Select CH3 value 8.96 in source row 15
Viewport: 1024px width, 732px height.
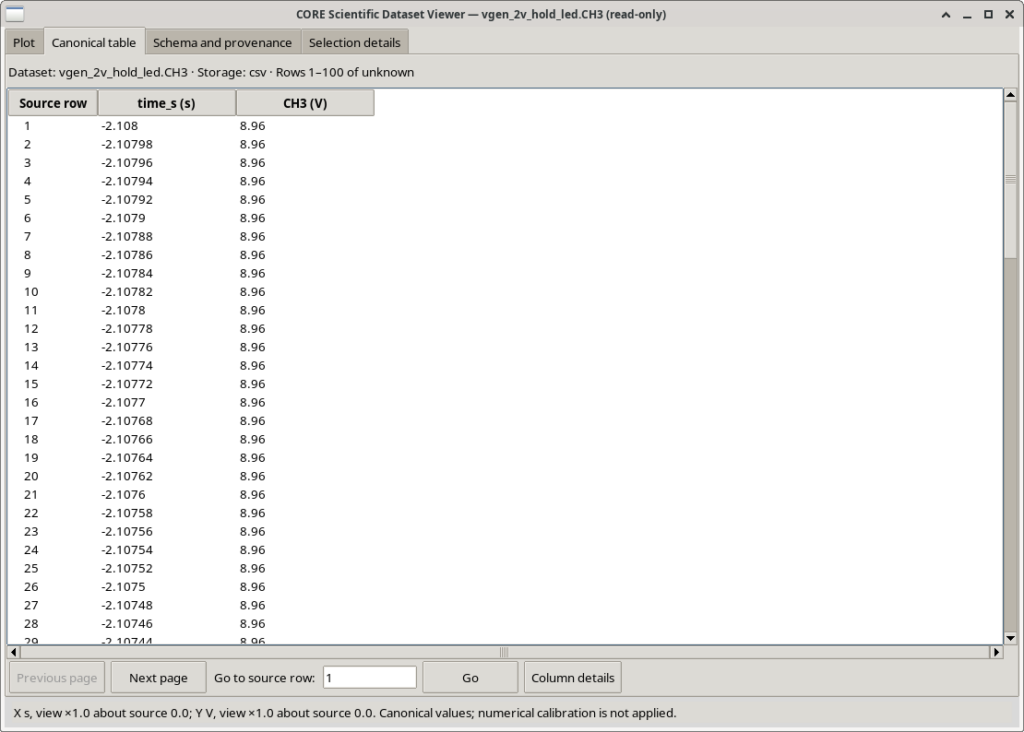[x=252, y=384]
